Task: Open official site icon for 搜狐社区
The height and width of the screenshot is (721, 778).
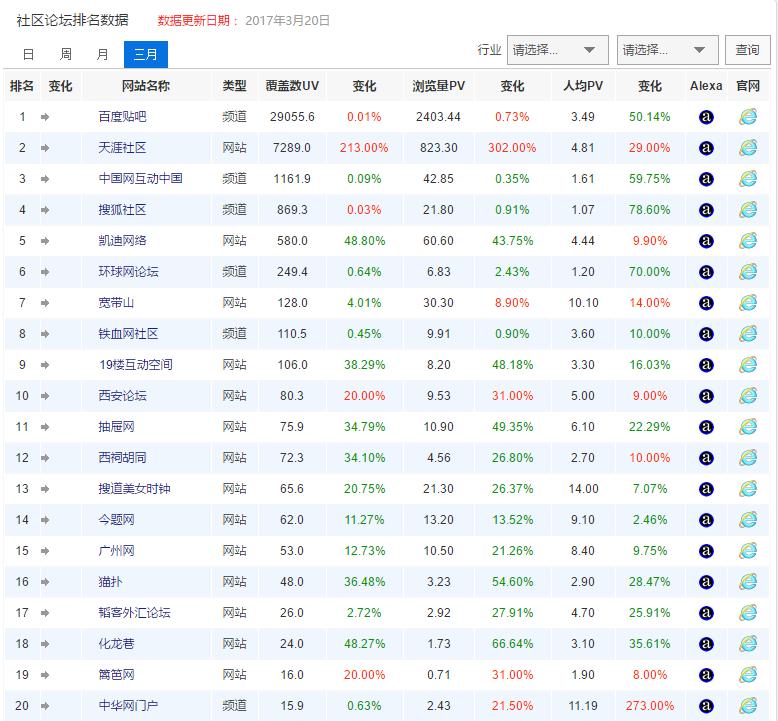Action: click(748, 210)
